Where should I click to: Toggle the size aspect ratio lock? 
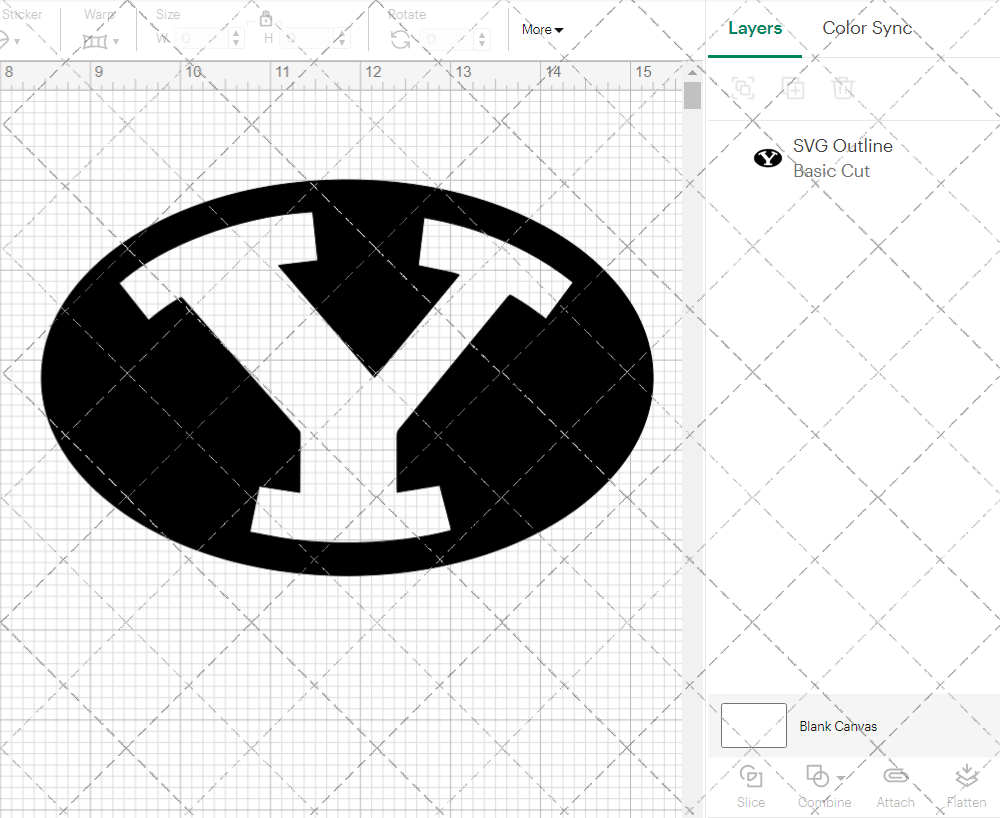pos(266,19)
